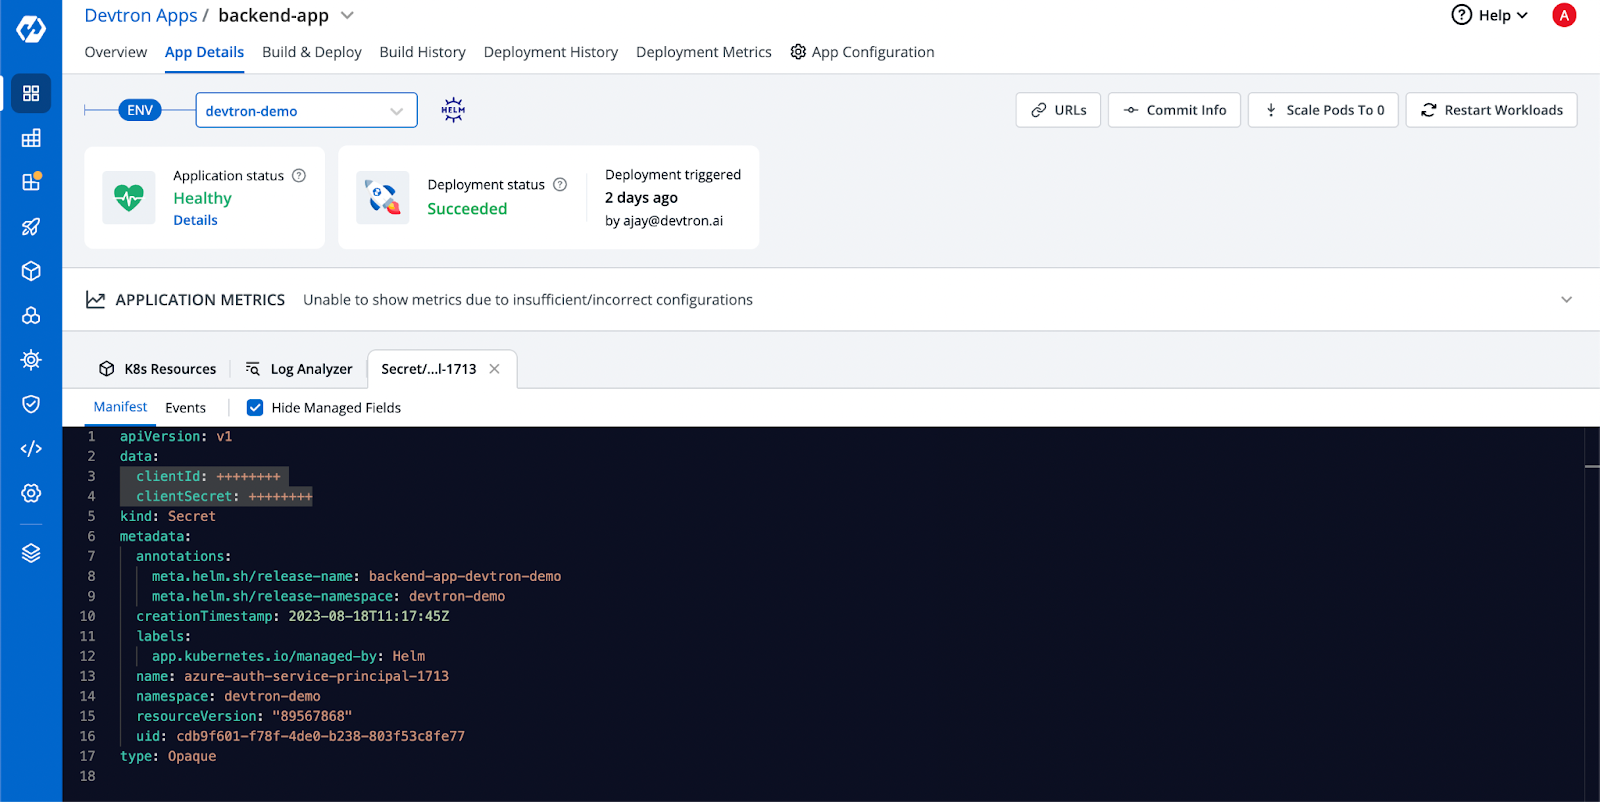Click the Commit Info button

pos(1174,110)
